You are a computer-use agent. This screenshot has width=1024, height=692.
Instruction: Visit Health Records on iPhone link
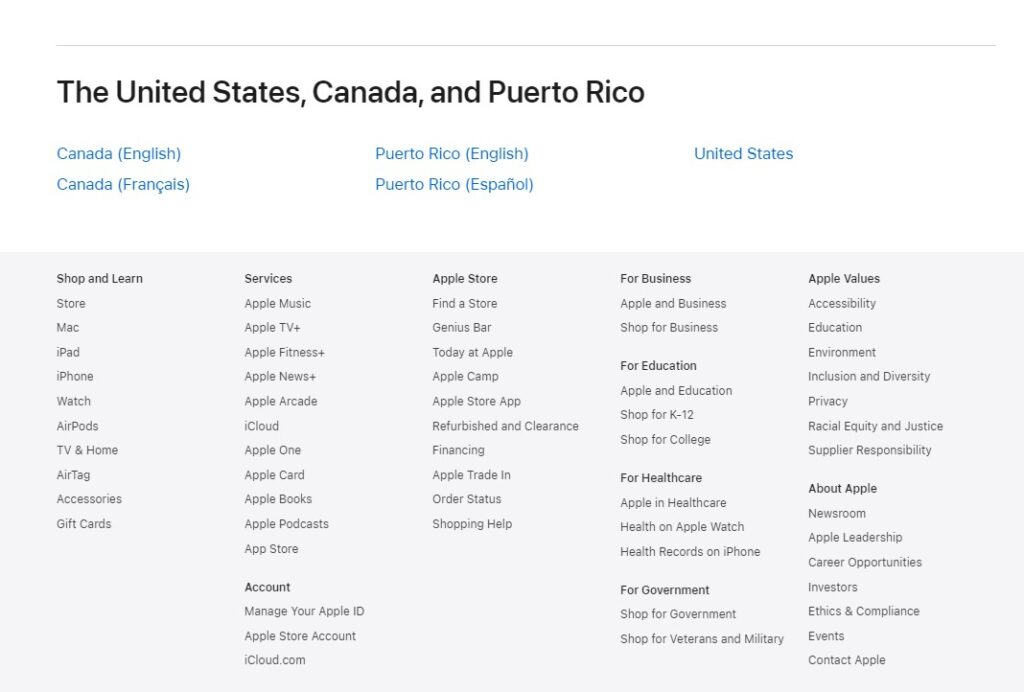[x=690, y=552]
